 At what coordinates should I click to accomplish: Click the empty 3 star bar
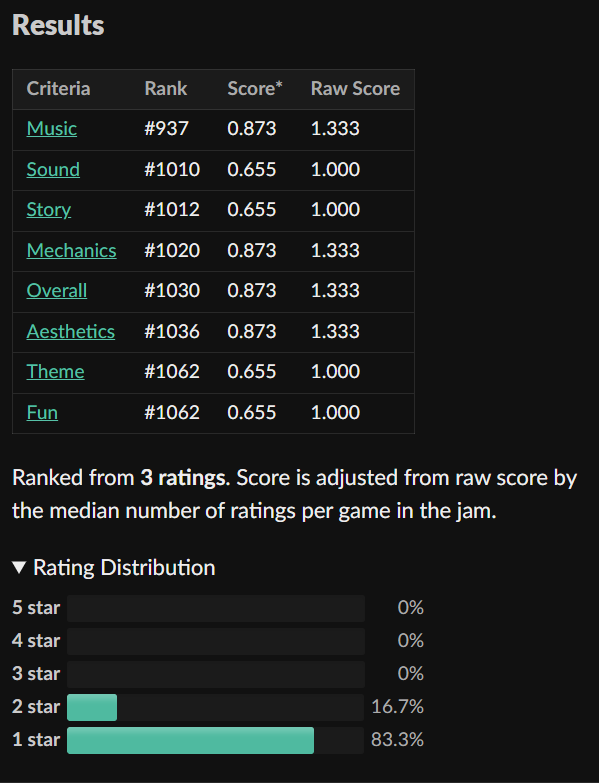coord(216,674)
